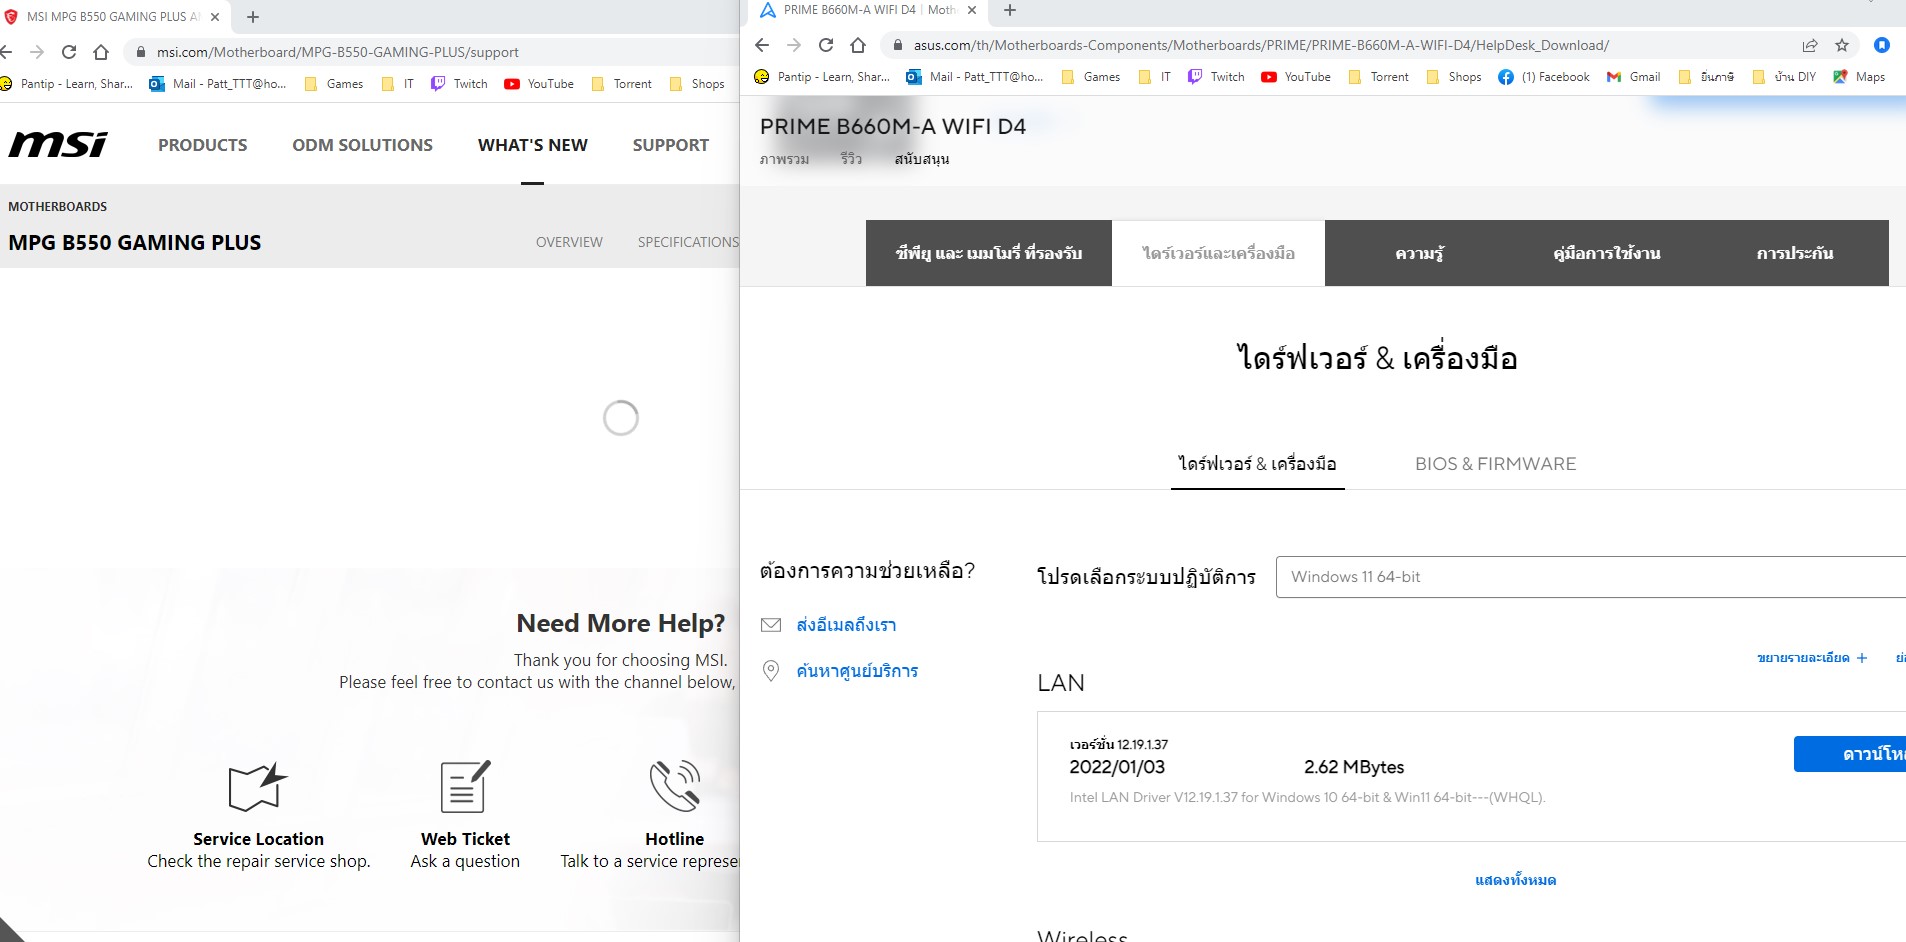Download the Intel LAN Driver 12.19.1.37
The width and height of the screenshot is (1906, 942).
tap(1850, 754)
